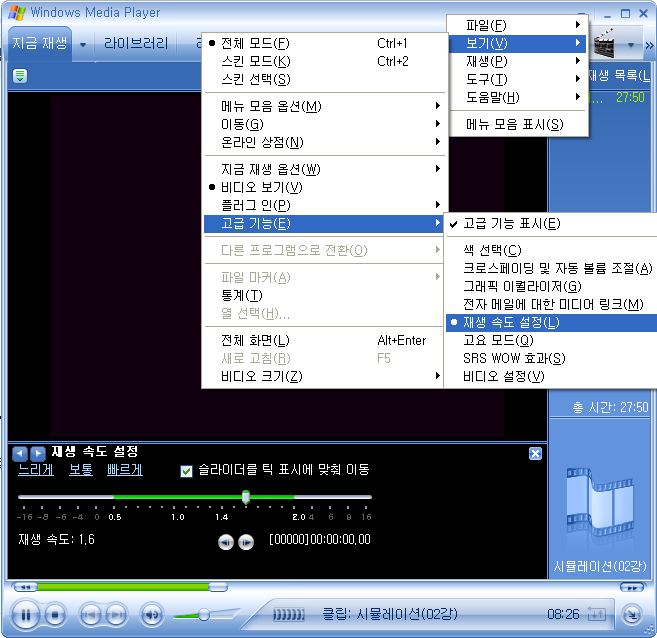This screenshot has height=638, width=657.
Task: Open the 재생(P) menu
Action: click(x=519, y=62)
